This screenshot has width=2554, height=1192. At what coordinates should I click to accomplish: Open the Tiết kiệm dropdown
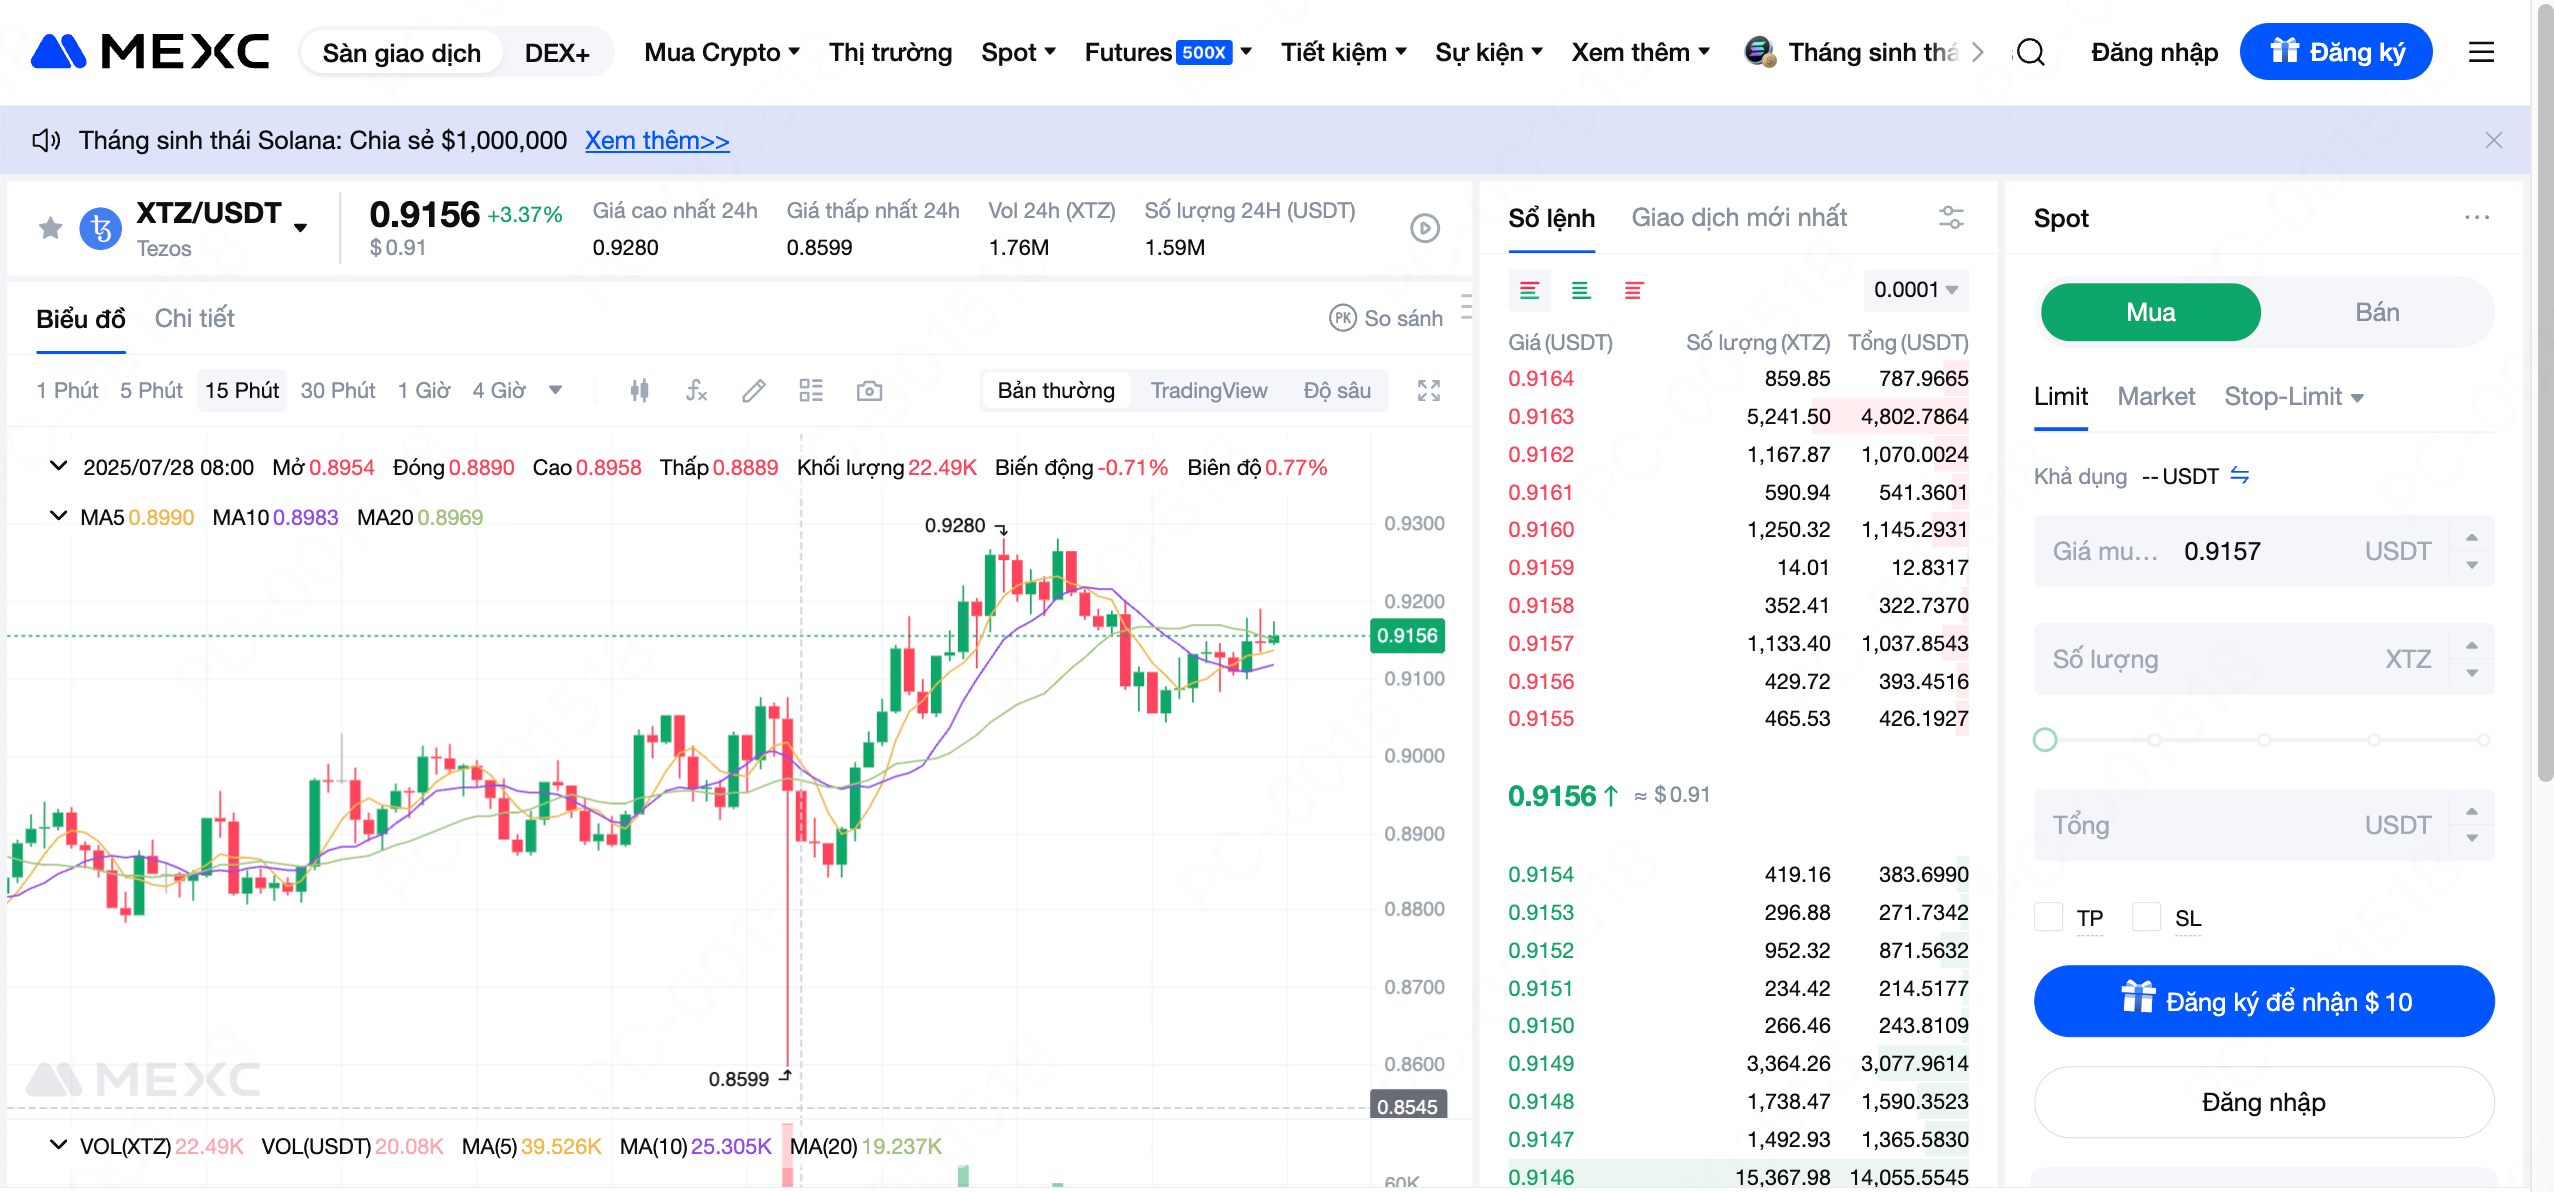pos(1344,52)
